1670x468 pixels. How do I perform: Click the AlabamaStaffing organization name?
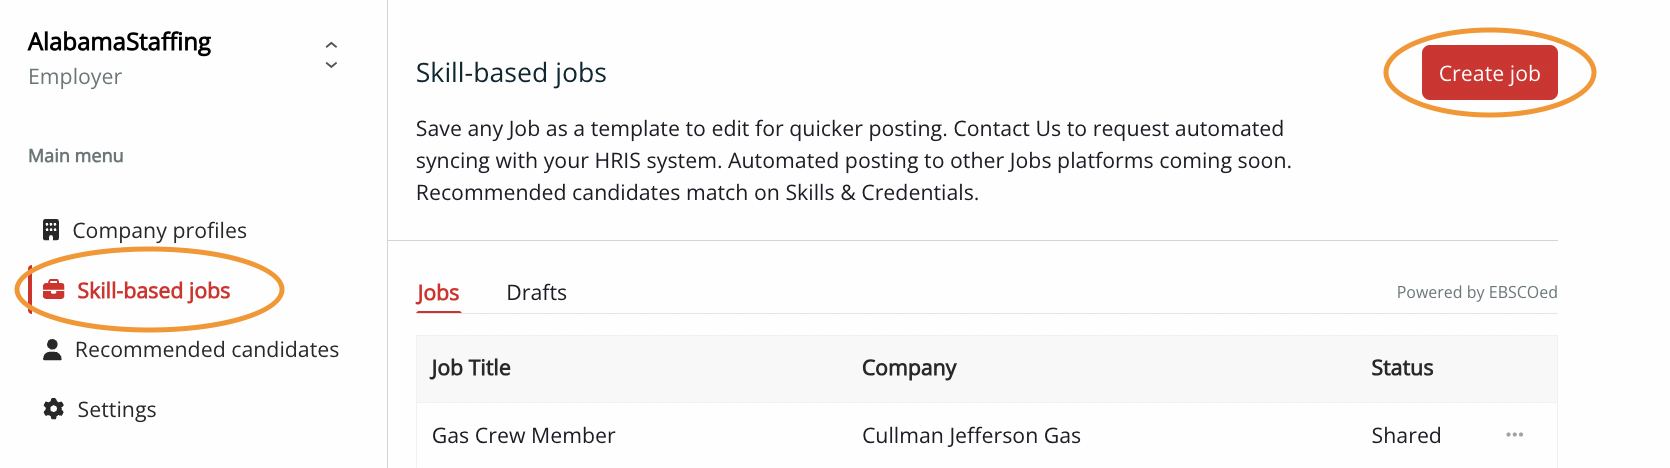pyautogui.click(x=120, y=42)
